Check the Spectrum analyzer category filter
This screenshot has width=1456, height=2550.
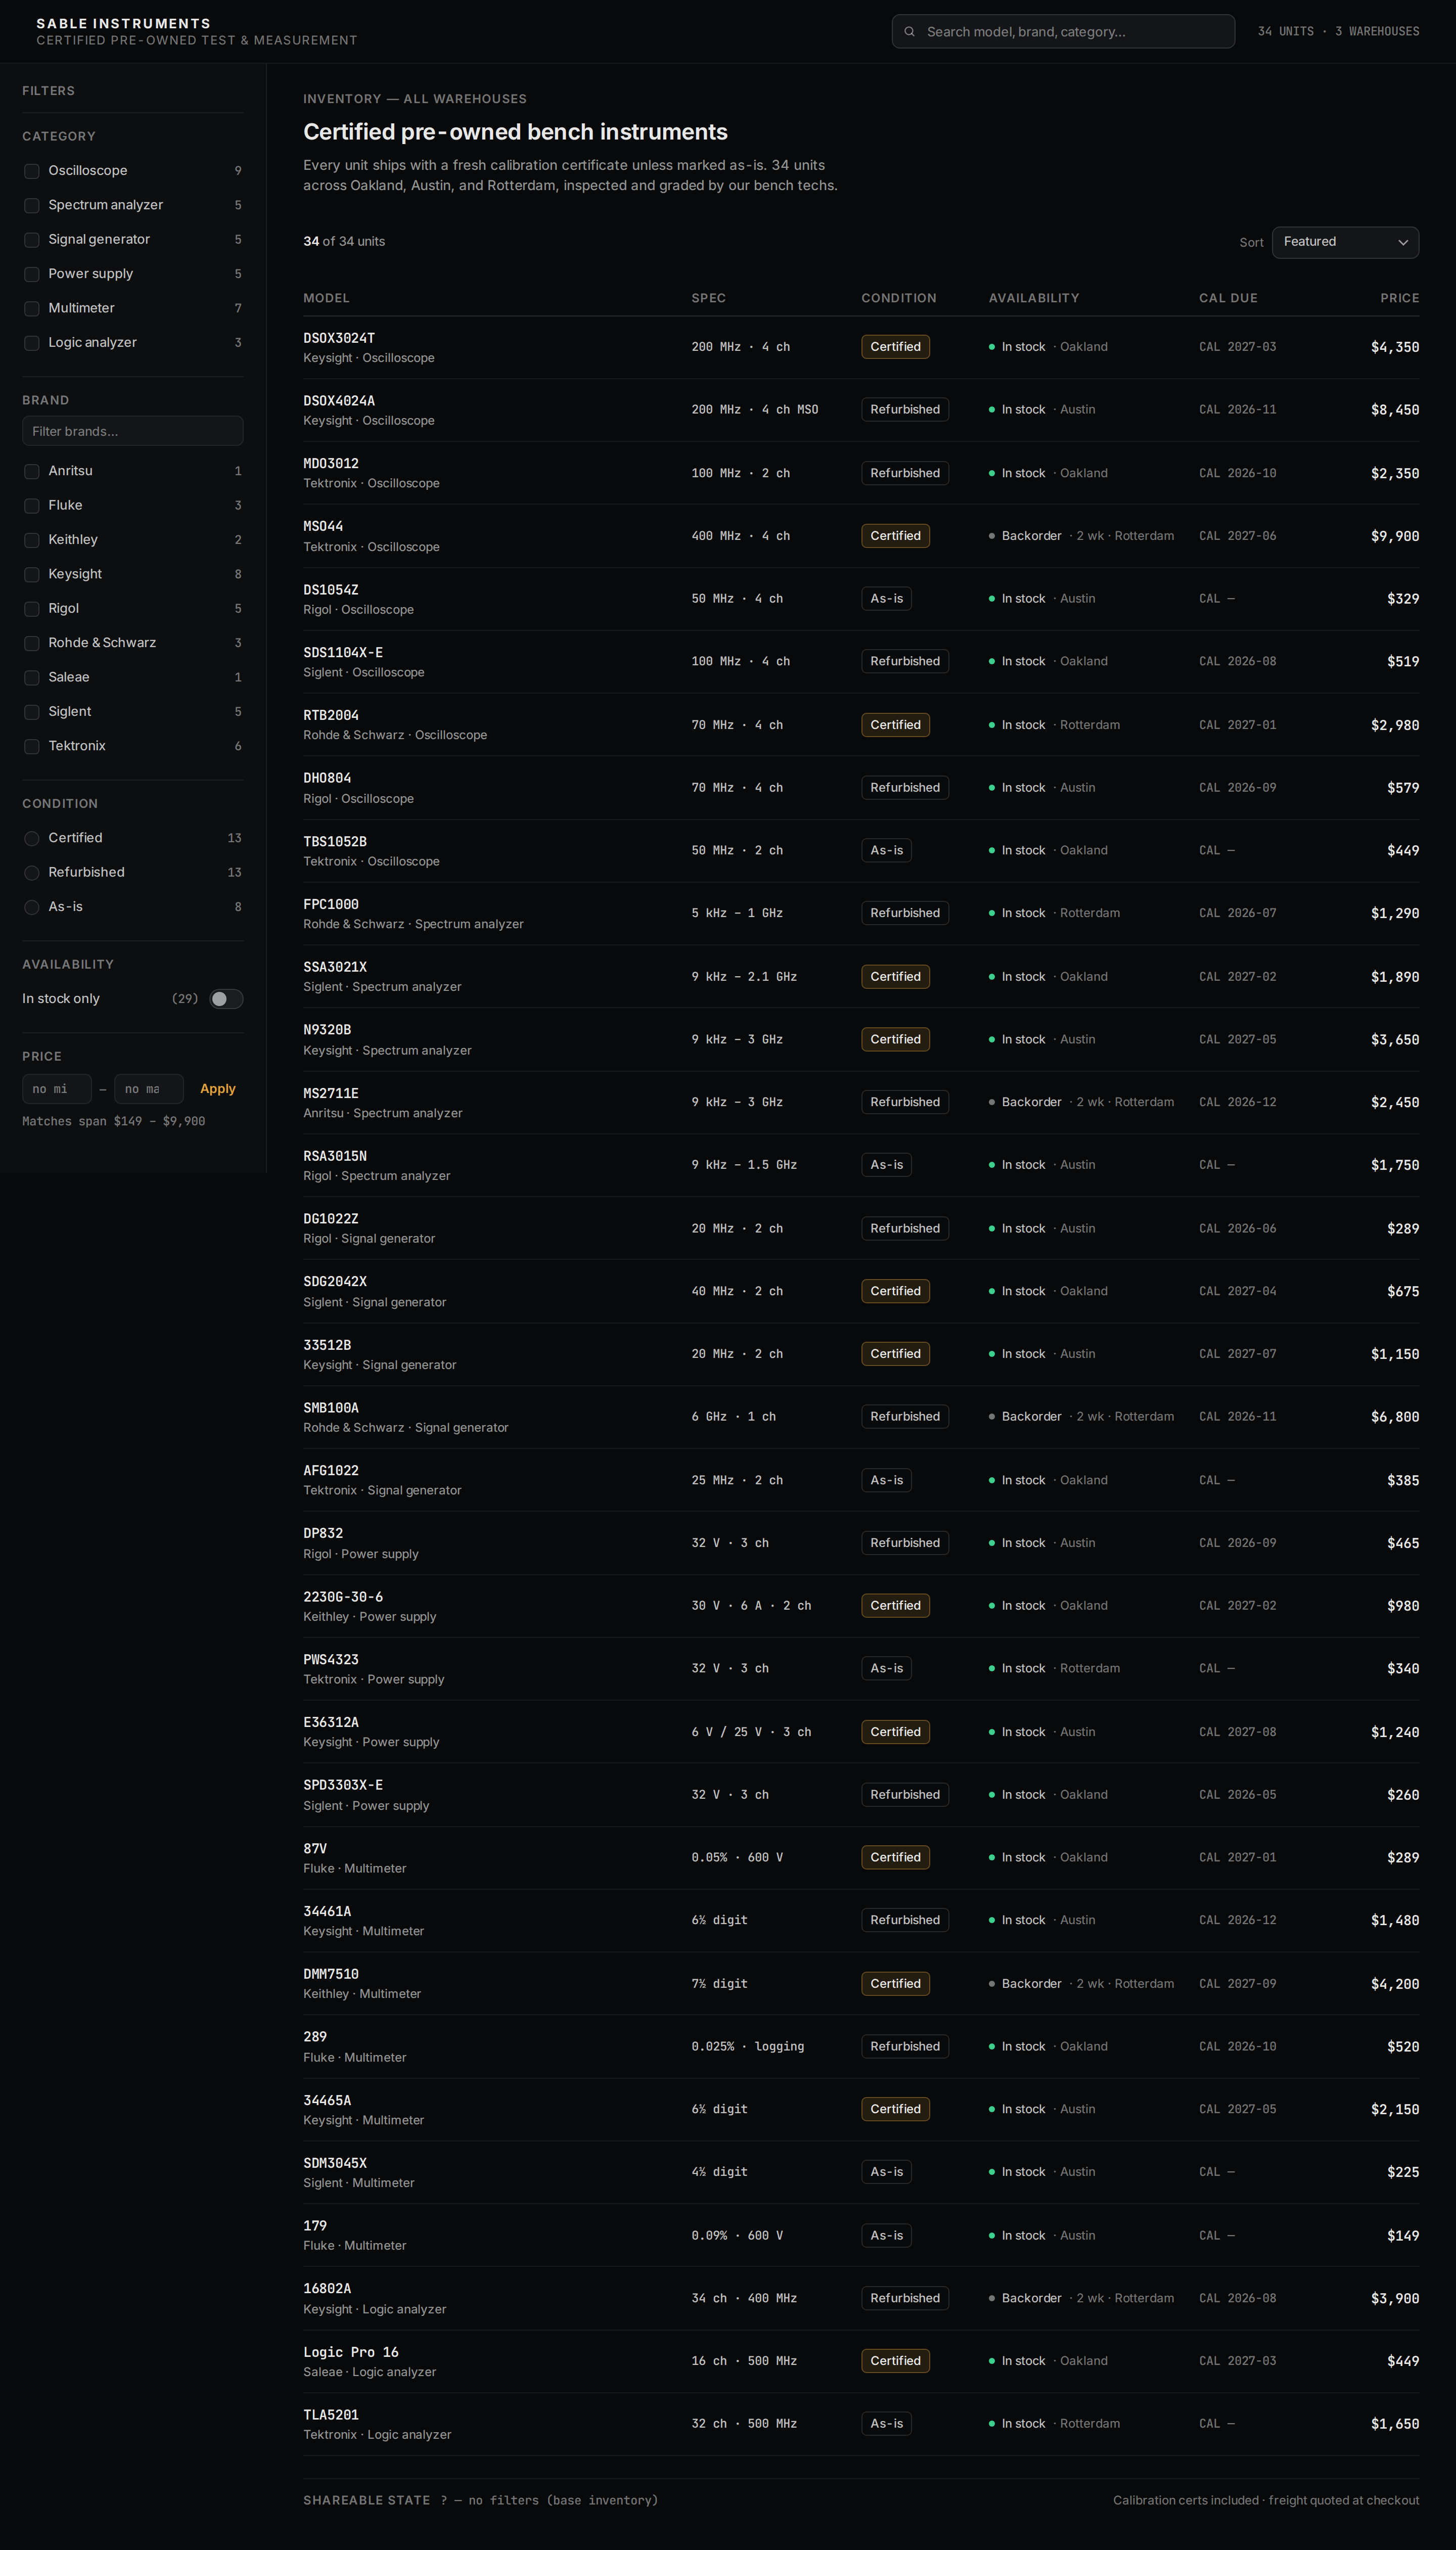pyautogui.click(x=32, y=205)
